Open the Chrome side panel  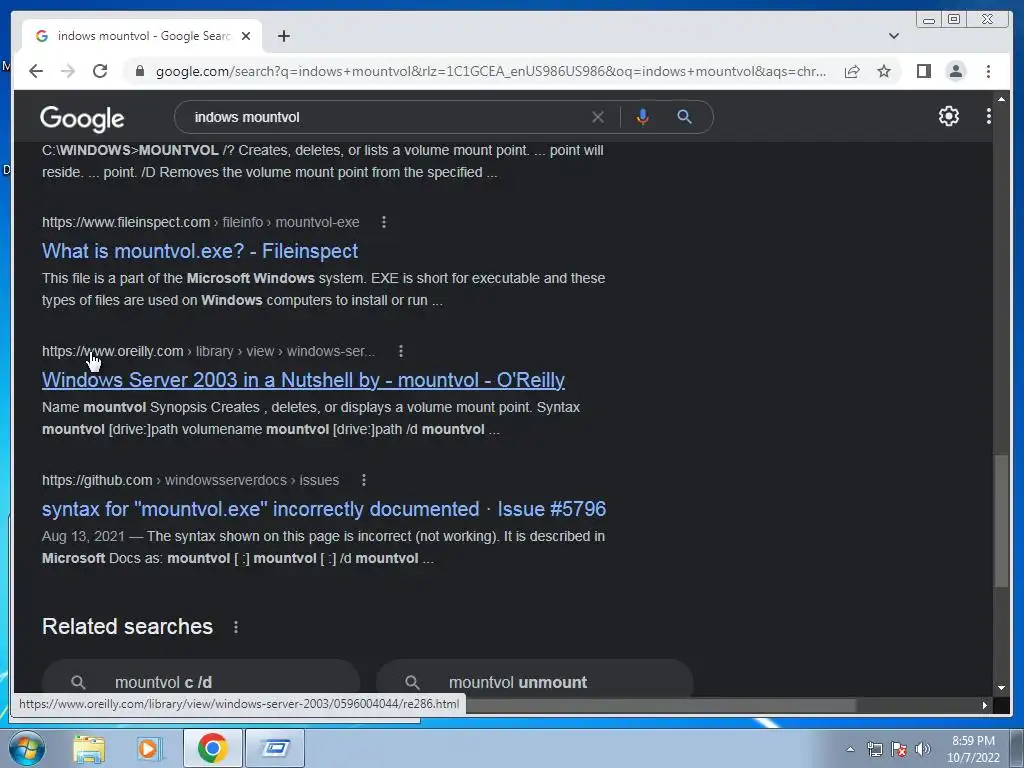pyautogui.click(x=923, y=71)
